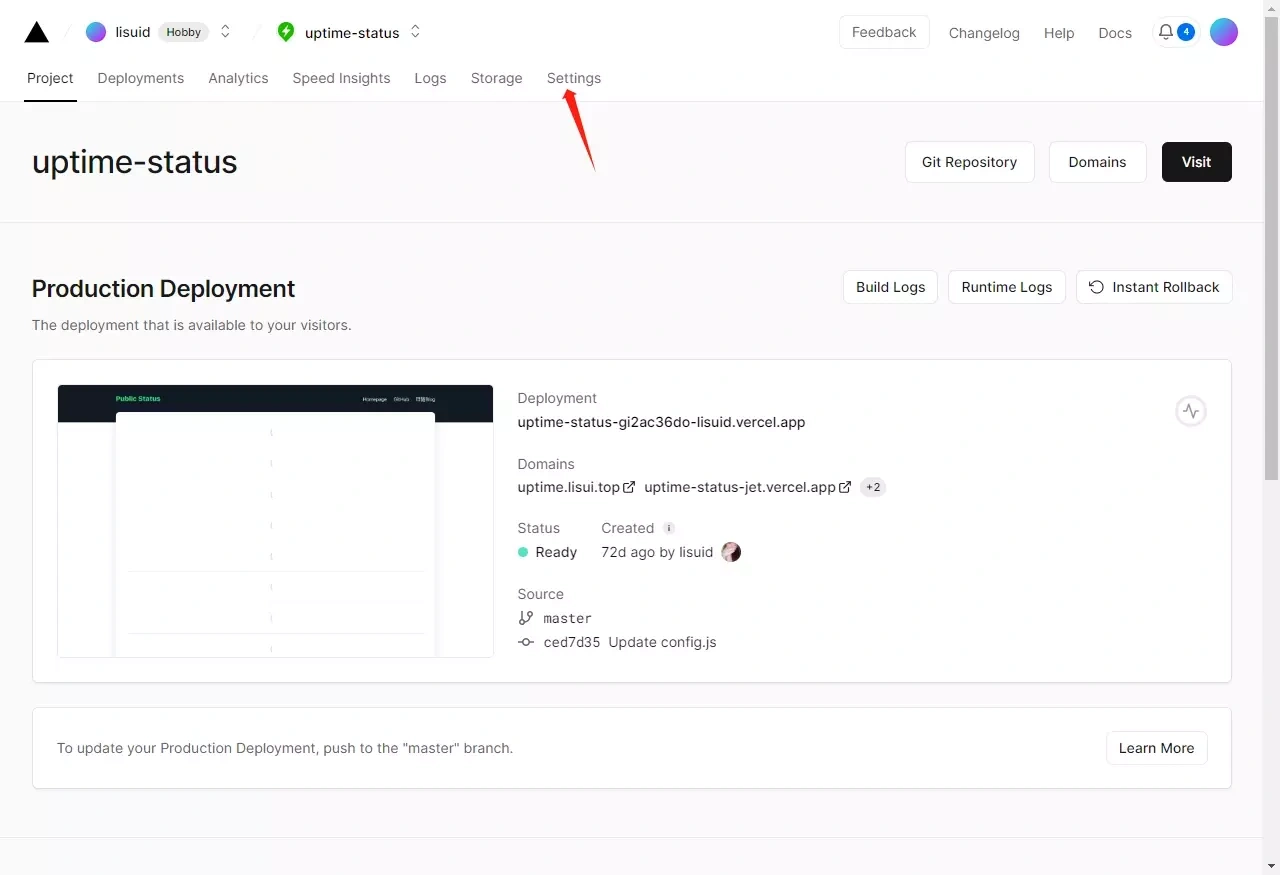The height and width of the screenshot is (875, 1280).
Task: Open the notifications bell
Action: (1166, 32)
